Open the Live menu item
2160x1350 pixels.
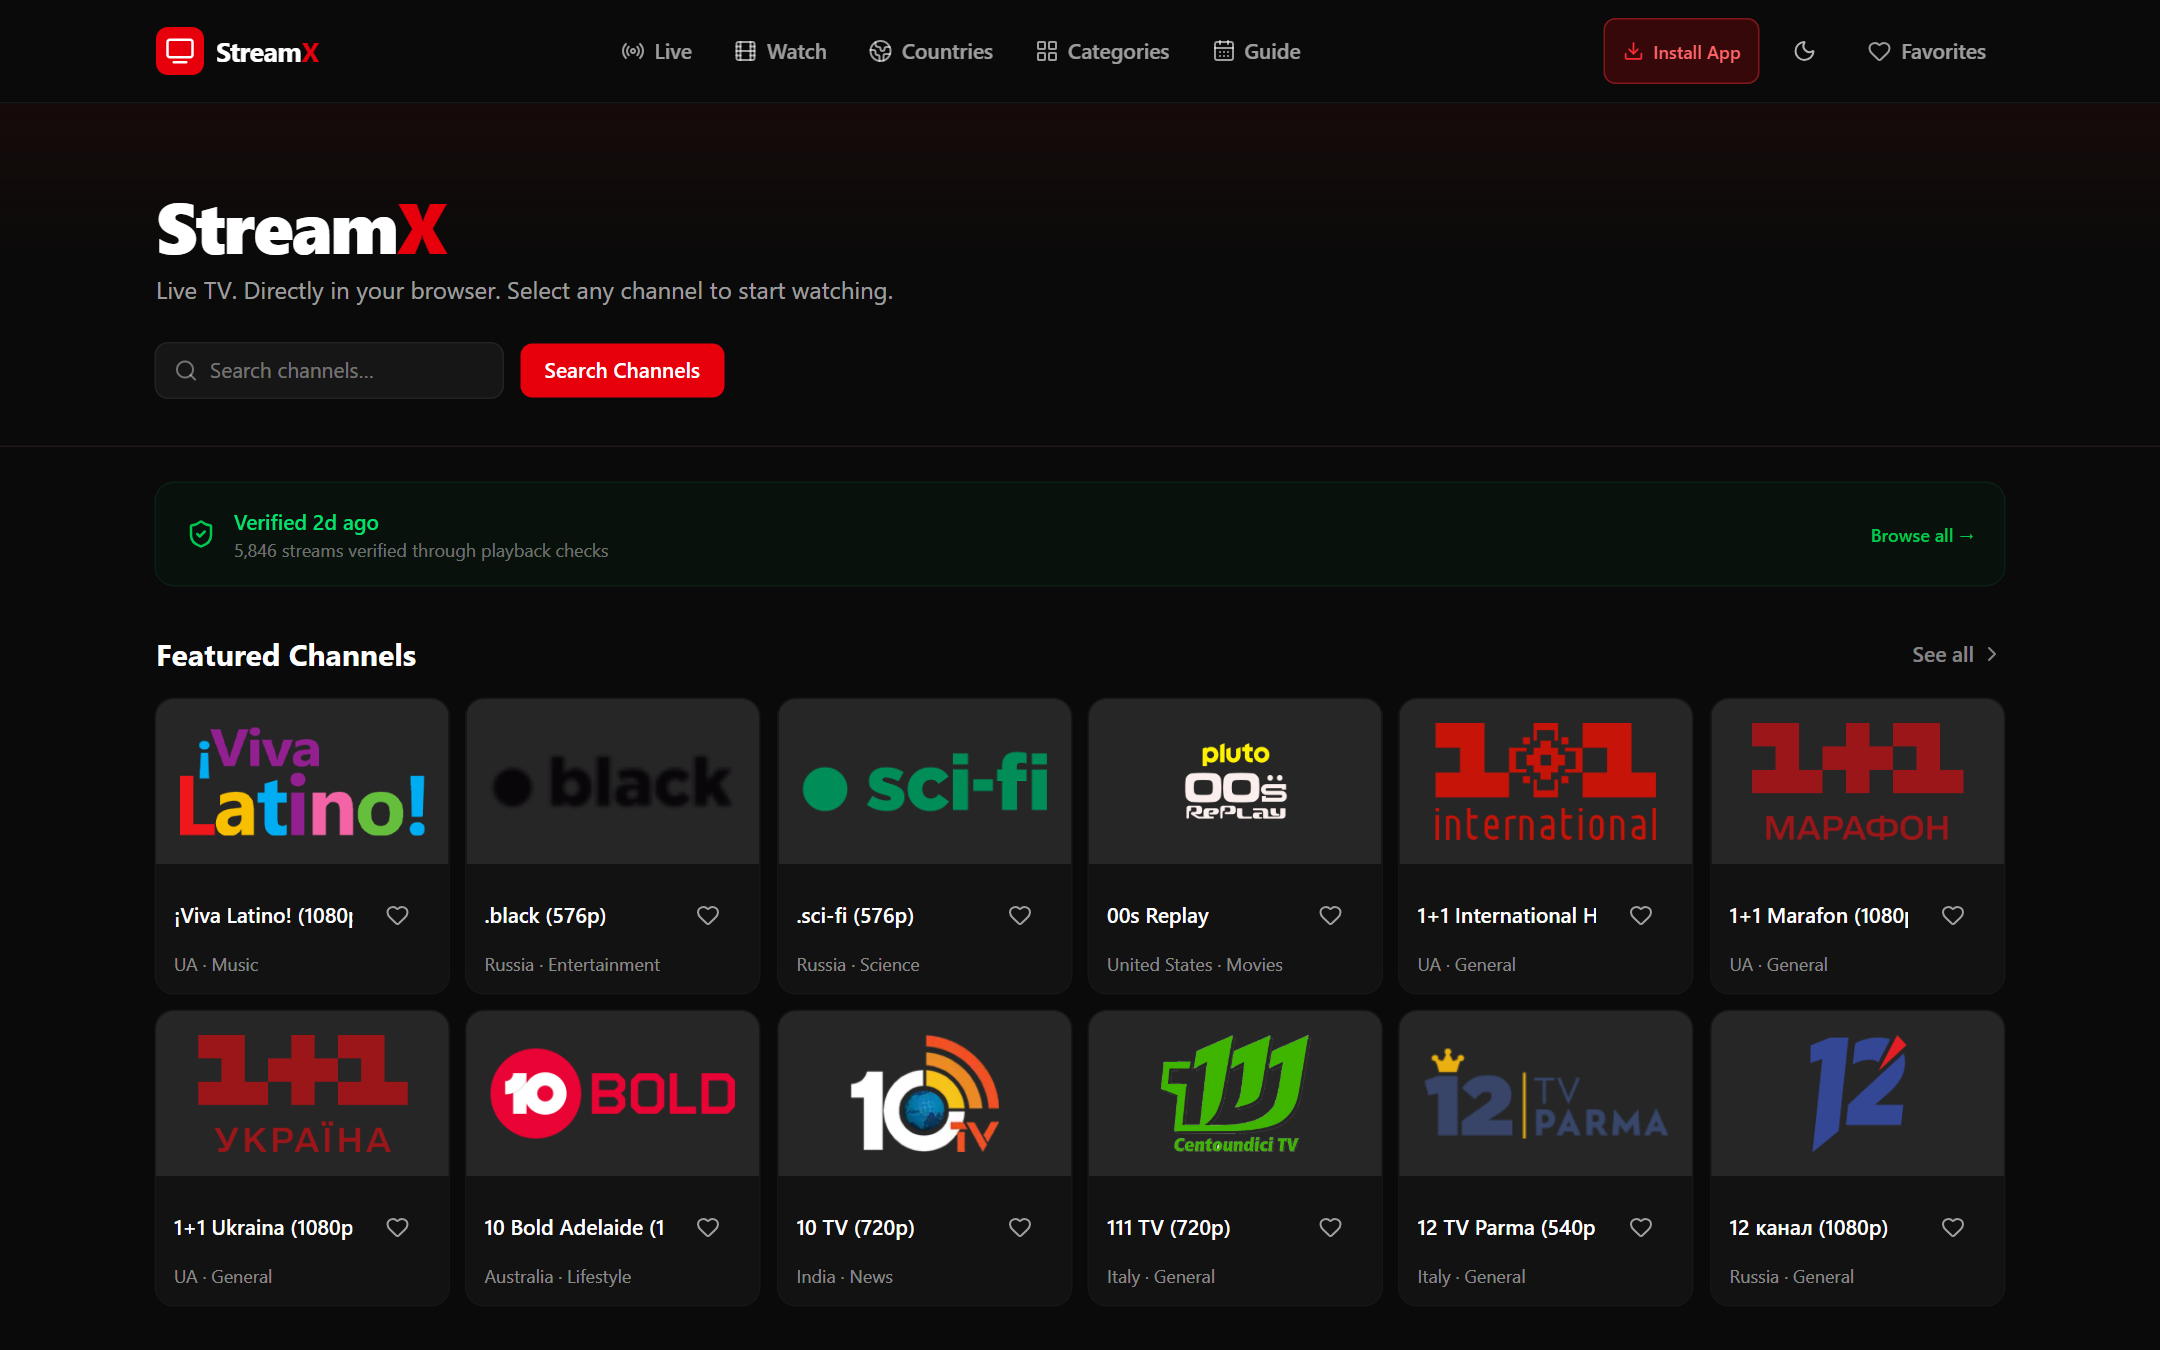click(x=657, y=51)
